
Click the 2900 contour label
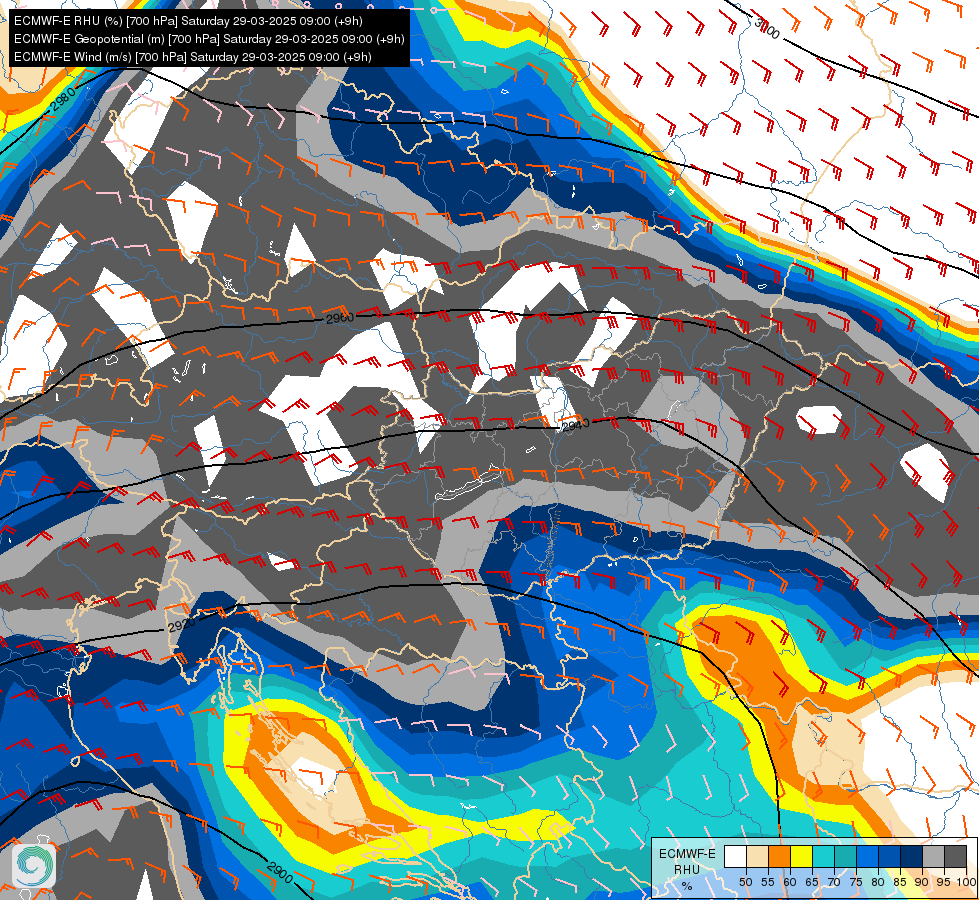(279, 873)
